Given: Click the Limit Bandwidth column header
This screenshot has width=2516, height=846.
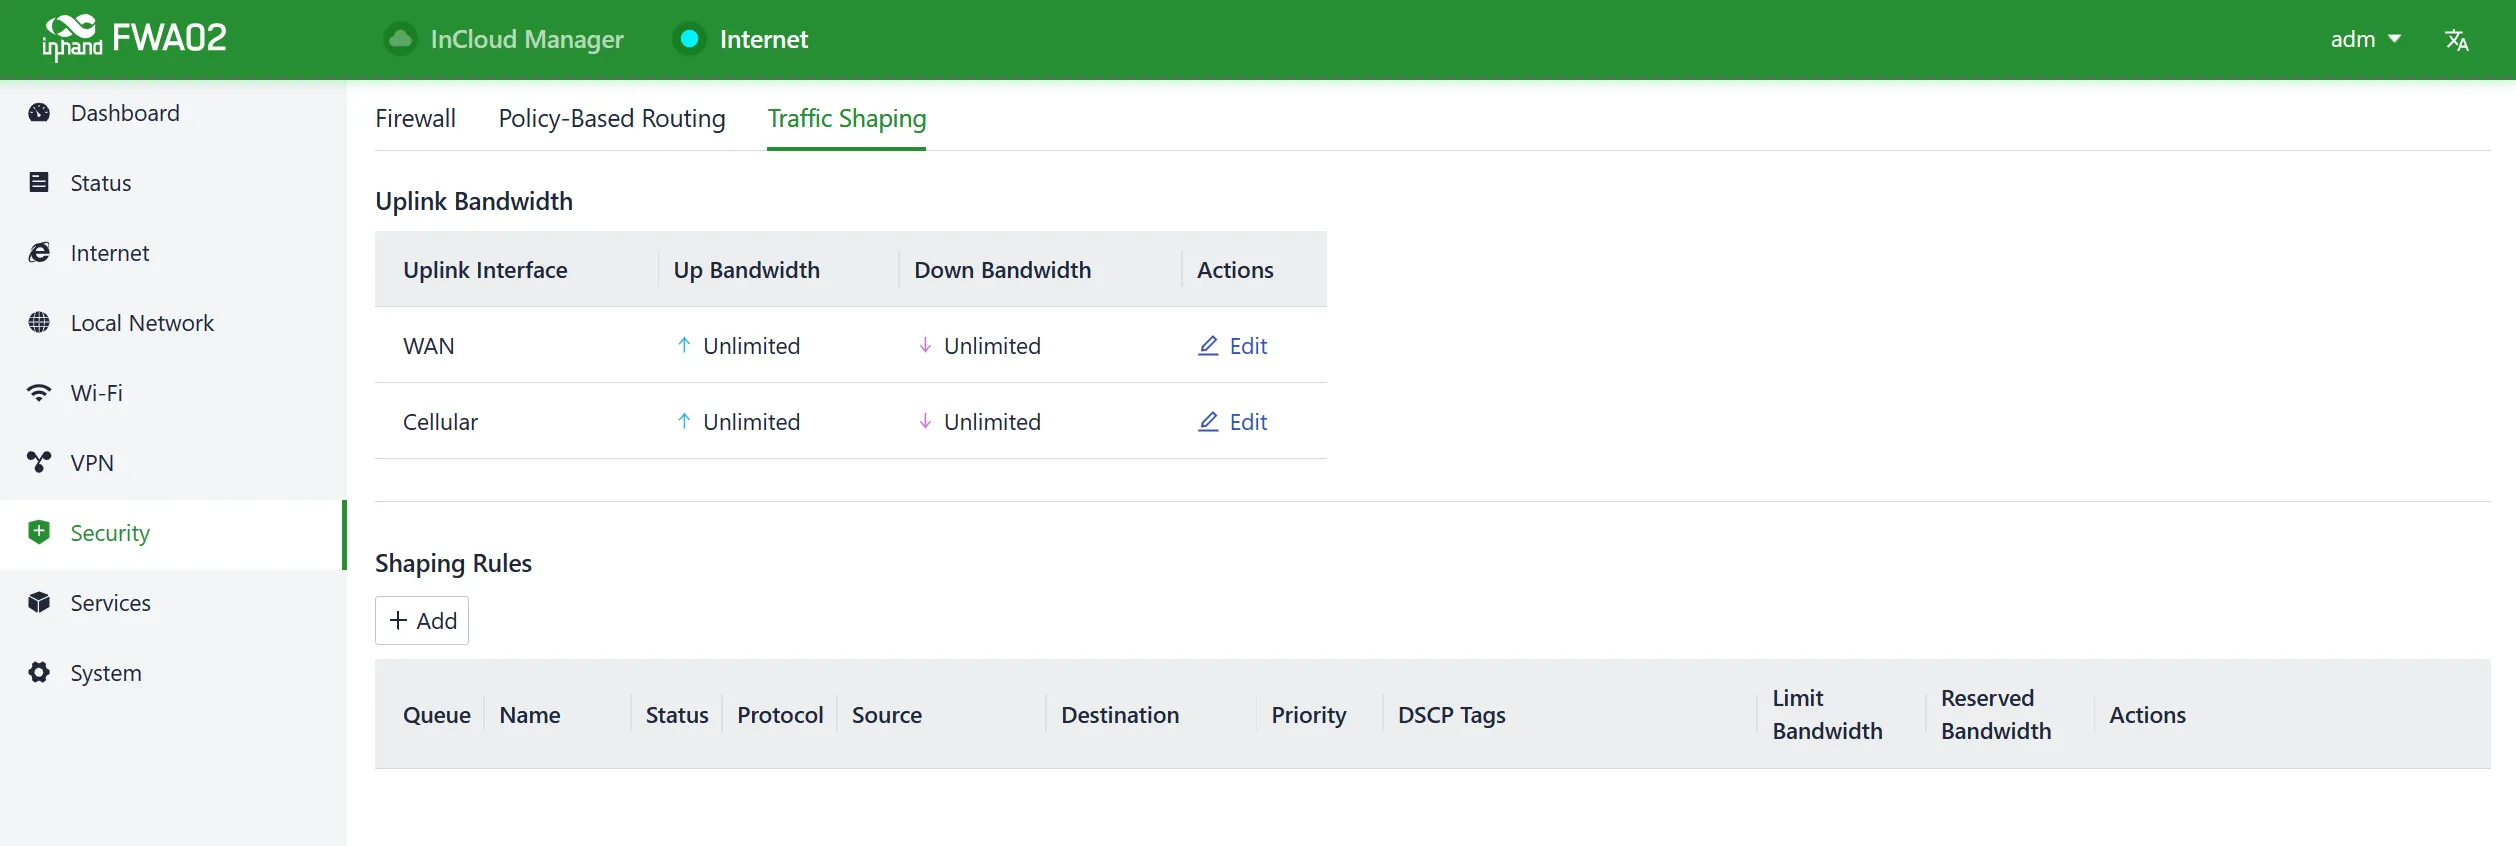Looking at the screenshot, I should point(1828,715).
